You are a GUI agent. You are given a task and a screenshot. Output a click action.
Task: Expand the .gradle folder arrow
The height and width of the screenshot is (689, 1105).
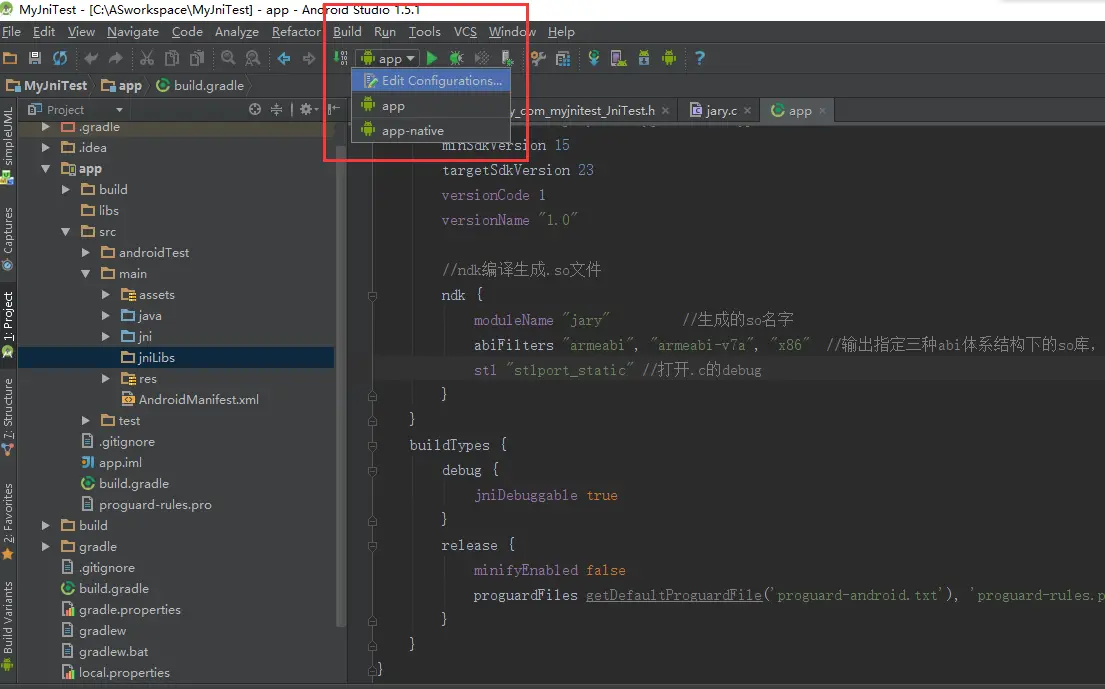[46, 127]
